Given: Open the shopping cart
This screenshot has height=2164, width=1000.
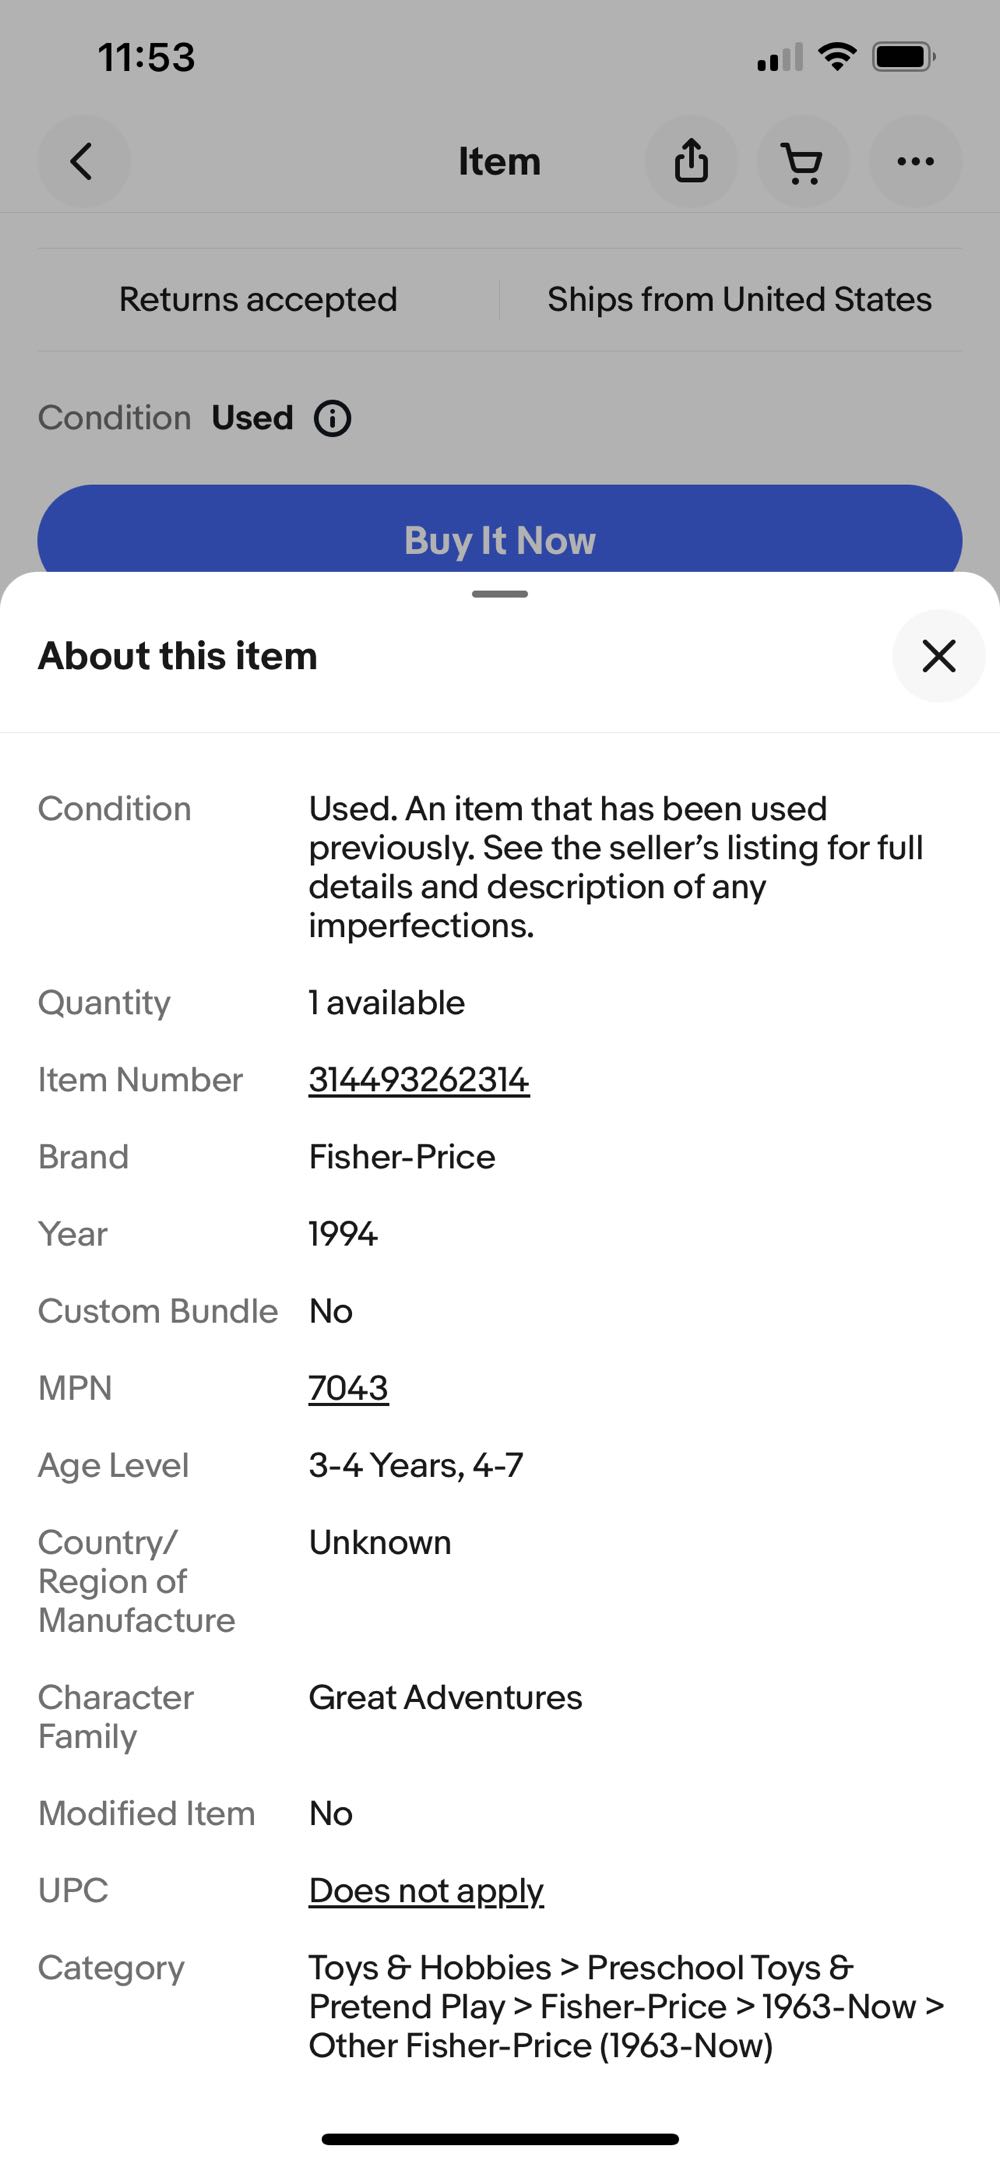Looking at the screenshot, I should pos(803,161).
